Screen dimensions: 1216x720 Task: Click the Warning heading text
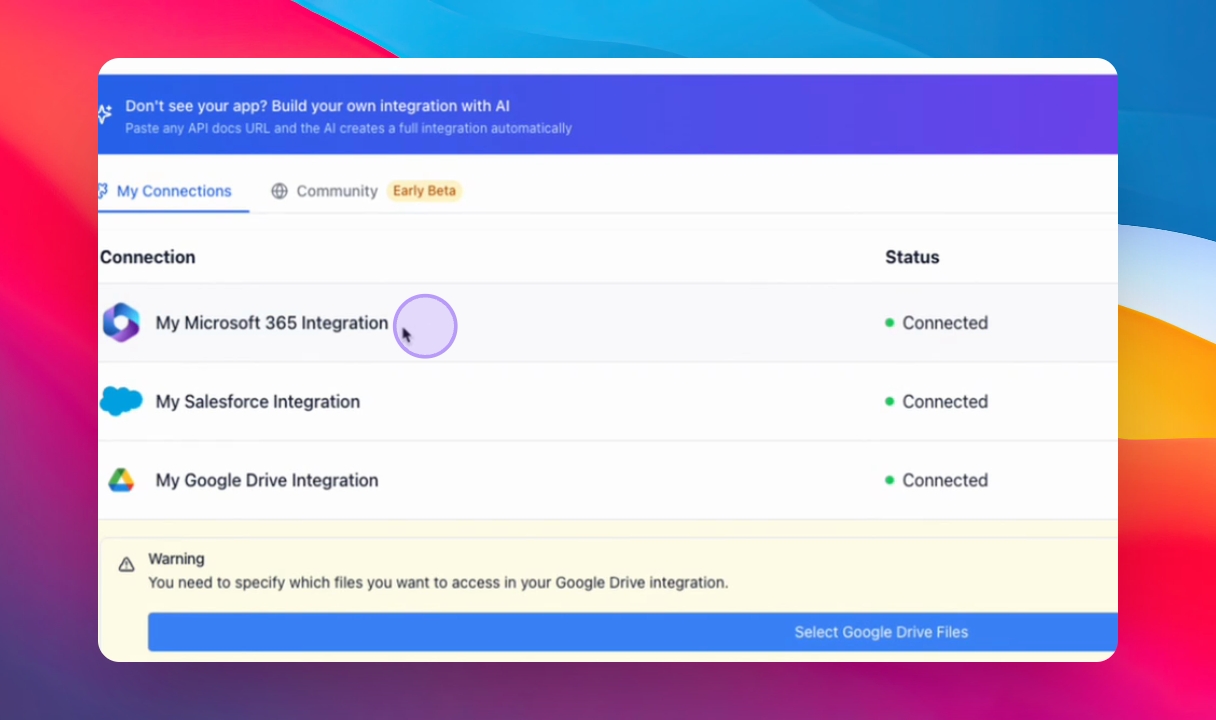click(x=176, y=559)
